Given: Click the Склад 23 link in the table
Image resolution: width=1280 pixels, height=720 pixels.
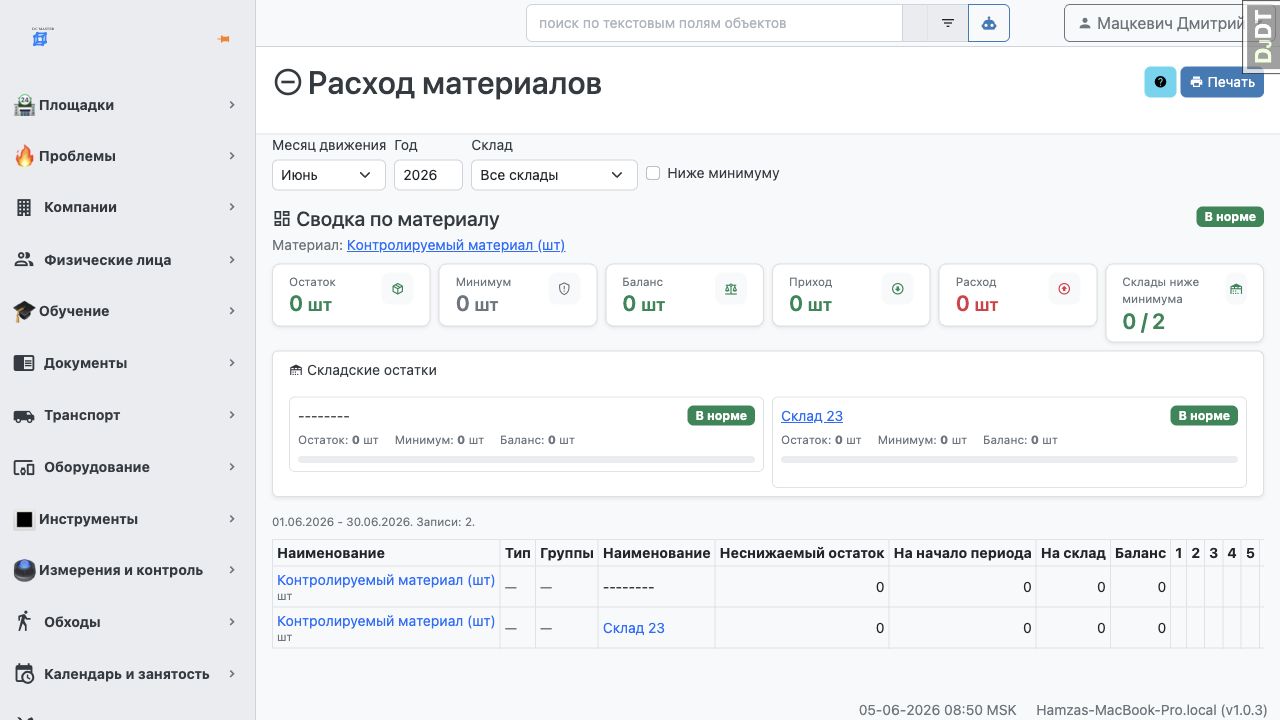Looking at the screenshot, I should coord(634,628).
